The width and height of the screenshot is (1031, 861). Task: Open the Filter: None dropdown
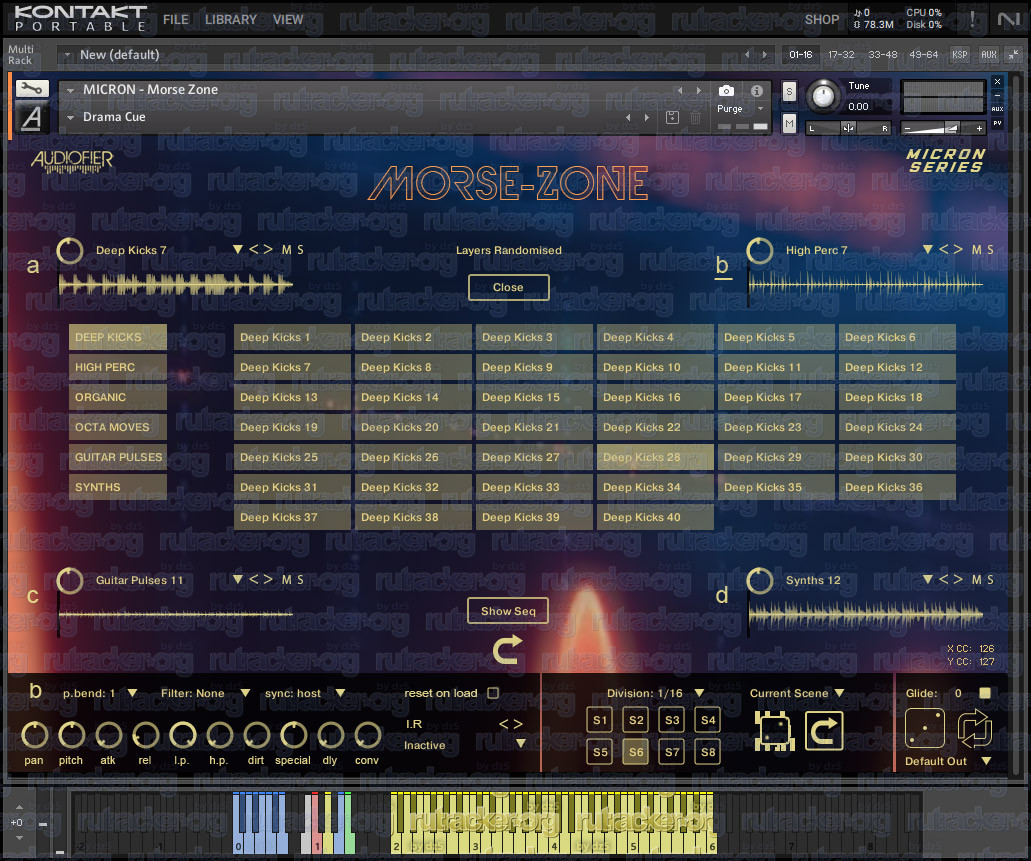point(205,693)
